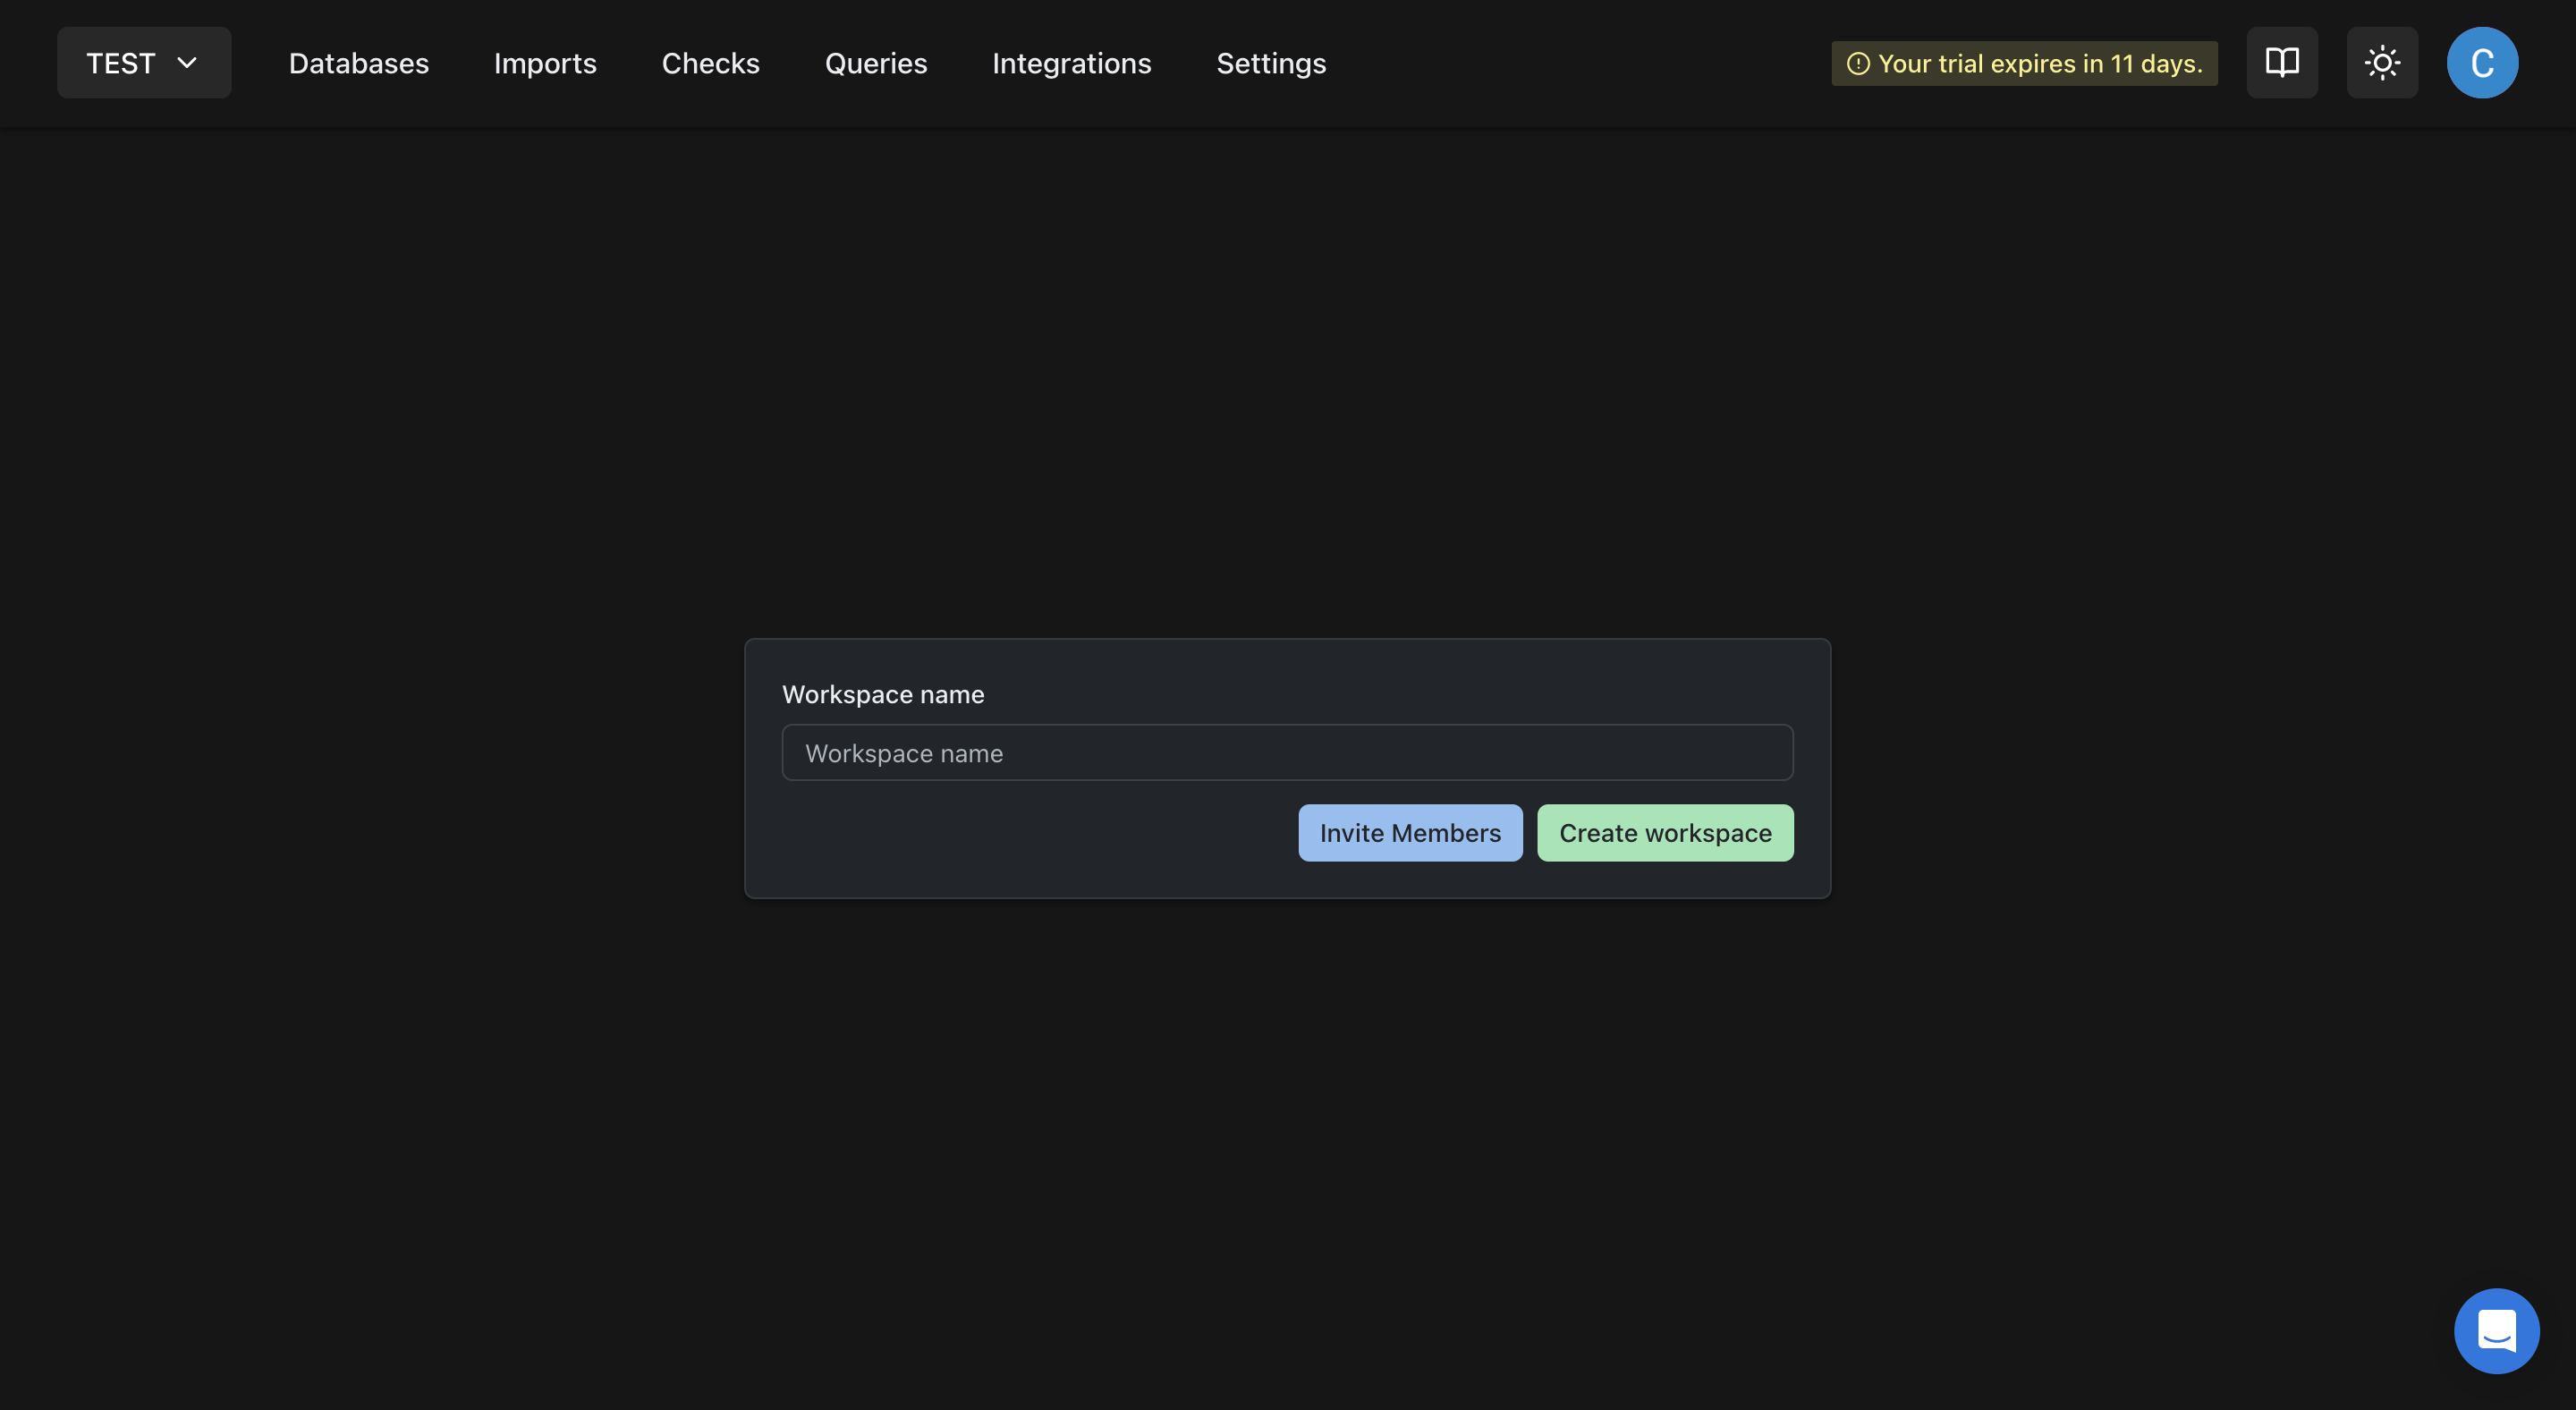Click the trial expiration notice
The height and width of the screenshot is (1410, 2576).
coord(2023,63)
